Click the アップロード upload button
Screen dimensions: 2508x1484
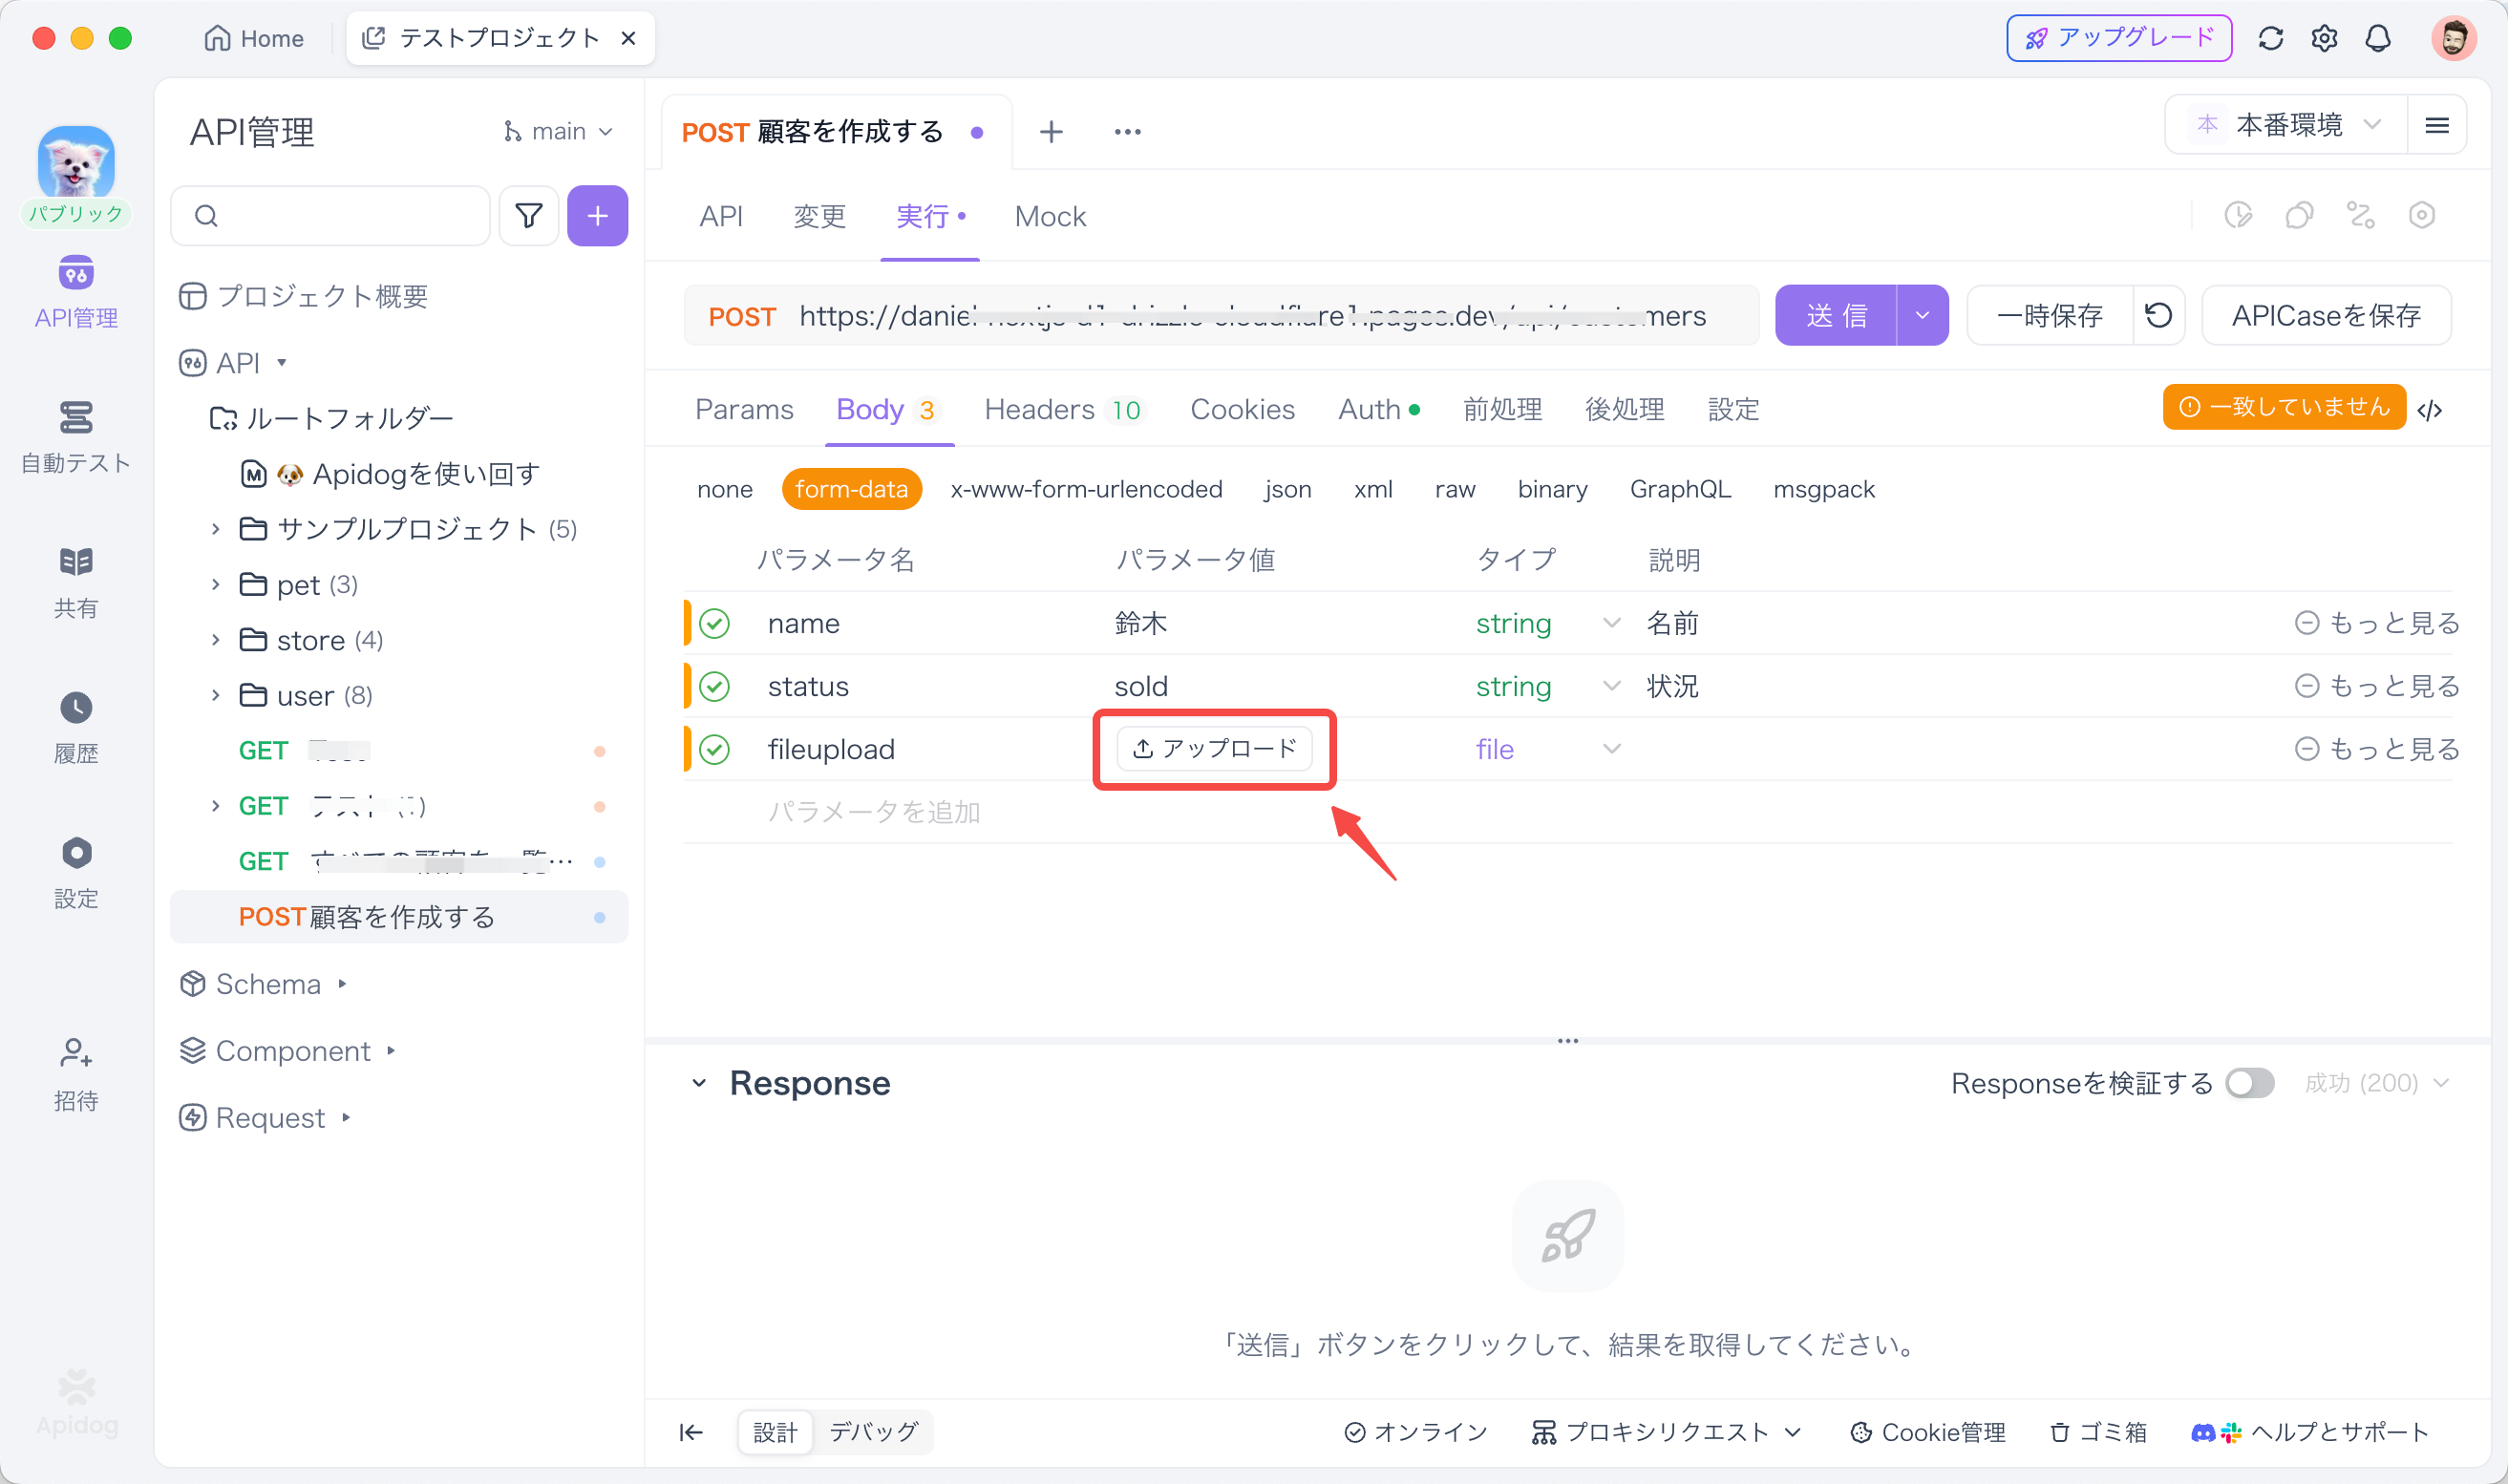tap(1214, 748)
